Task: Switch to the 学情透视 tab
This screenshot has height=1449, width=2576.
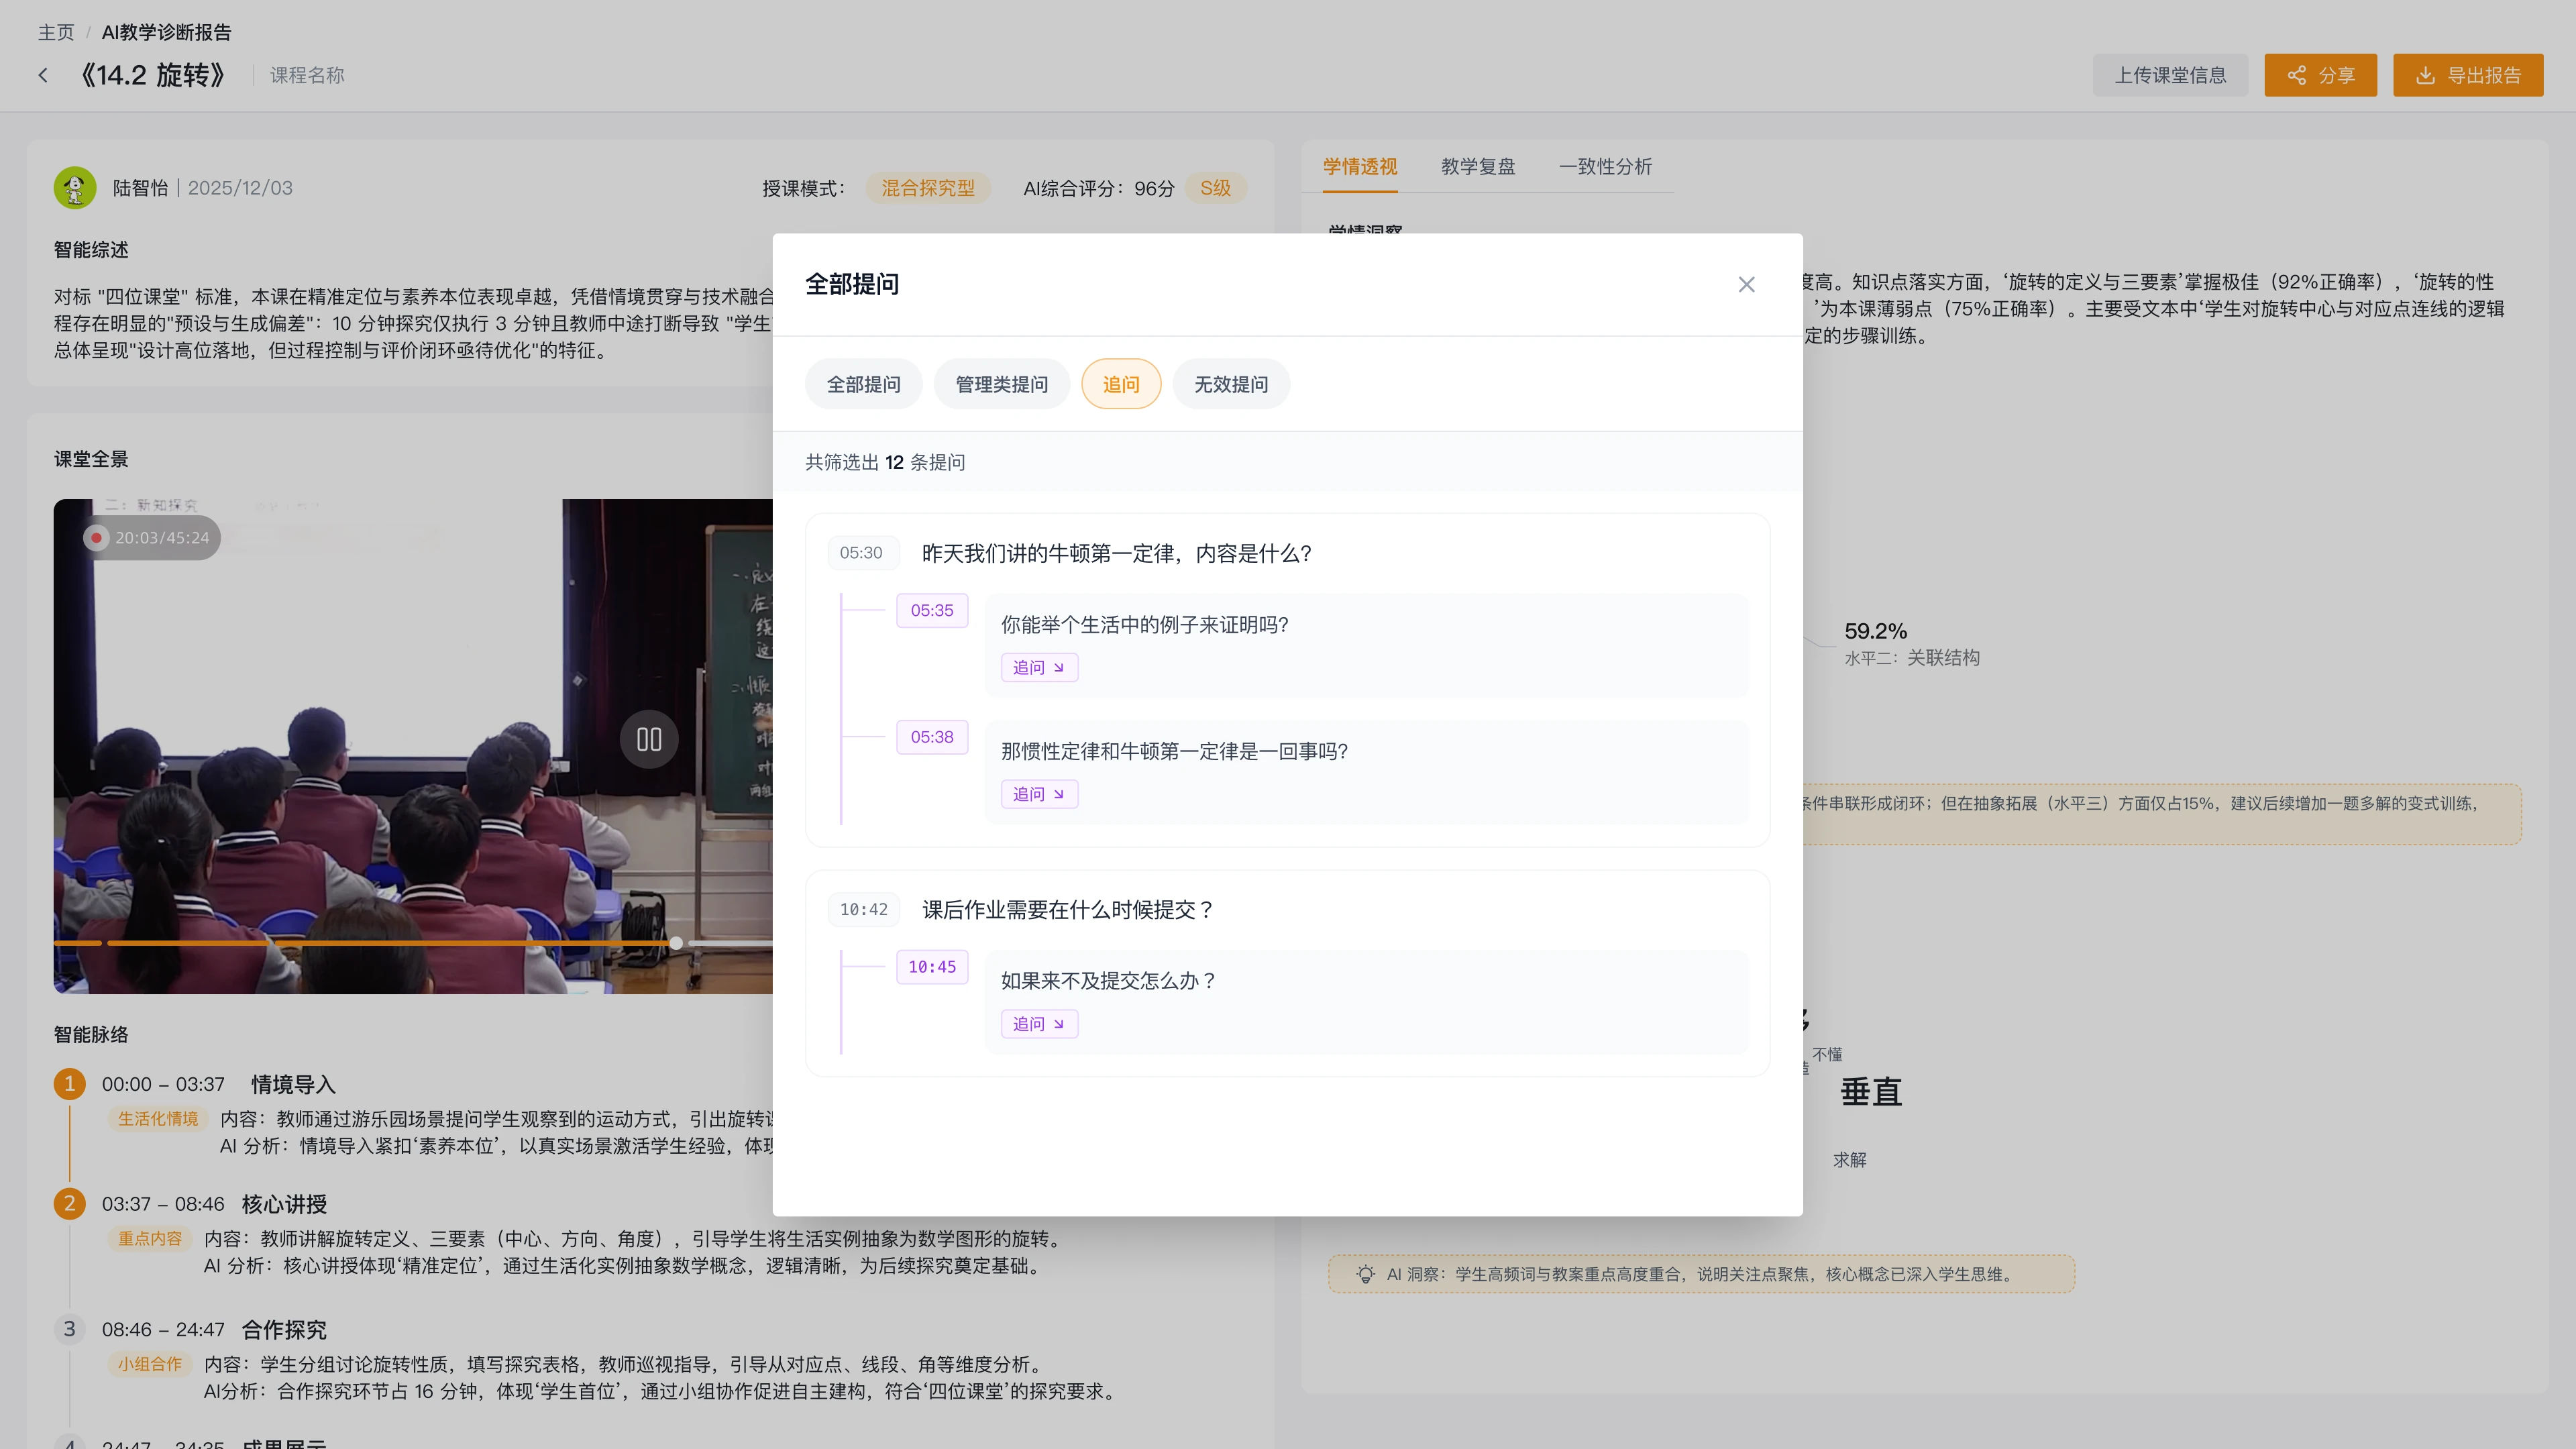Action: pyautogui.click(x=1360, y=167)
